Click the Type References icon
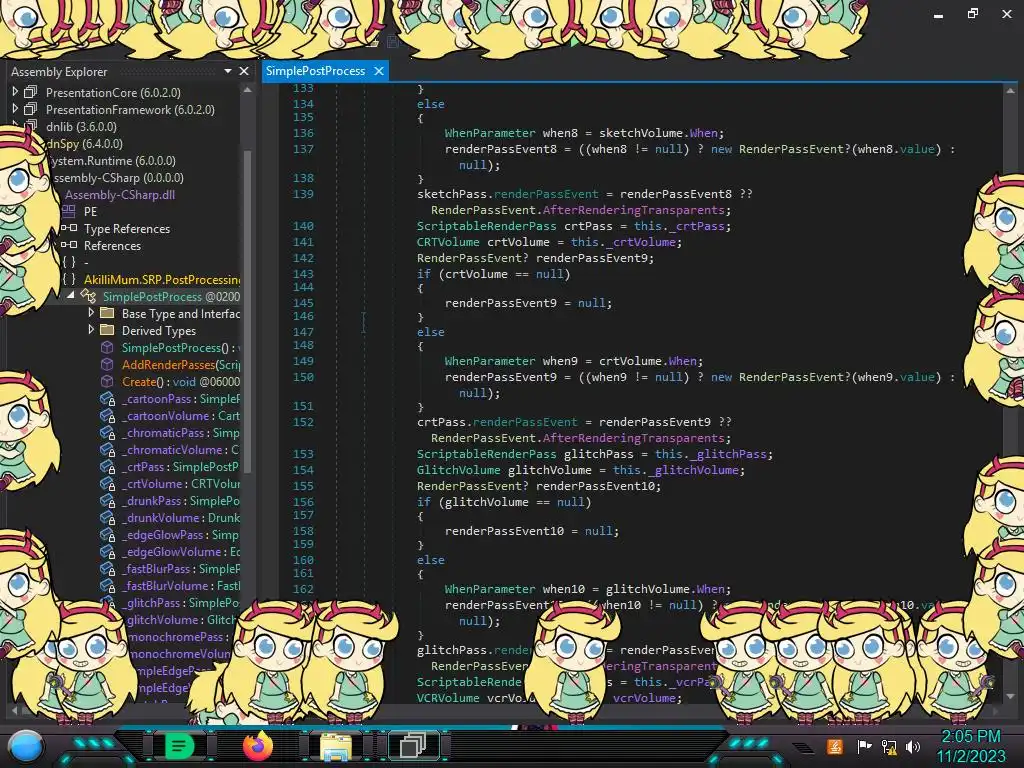This screenshot has height=768, width=1024. [x=69, y=228]
